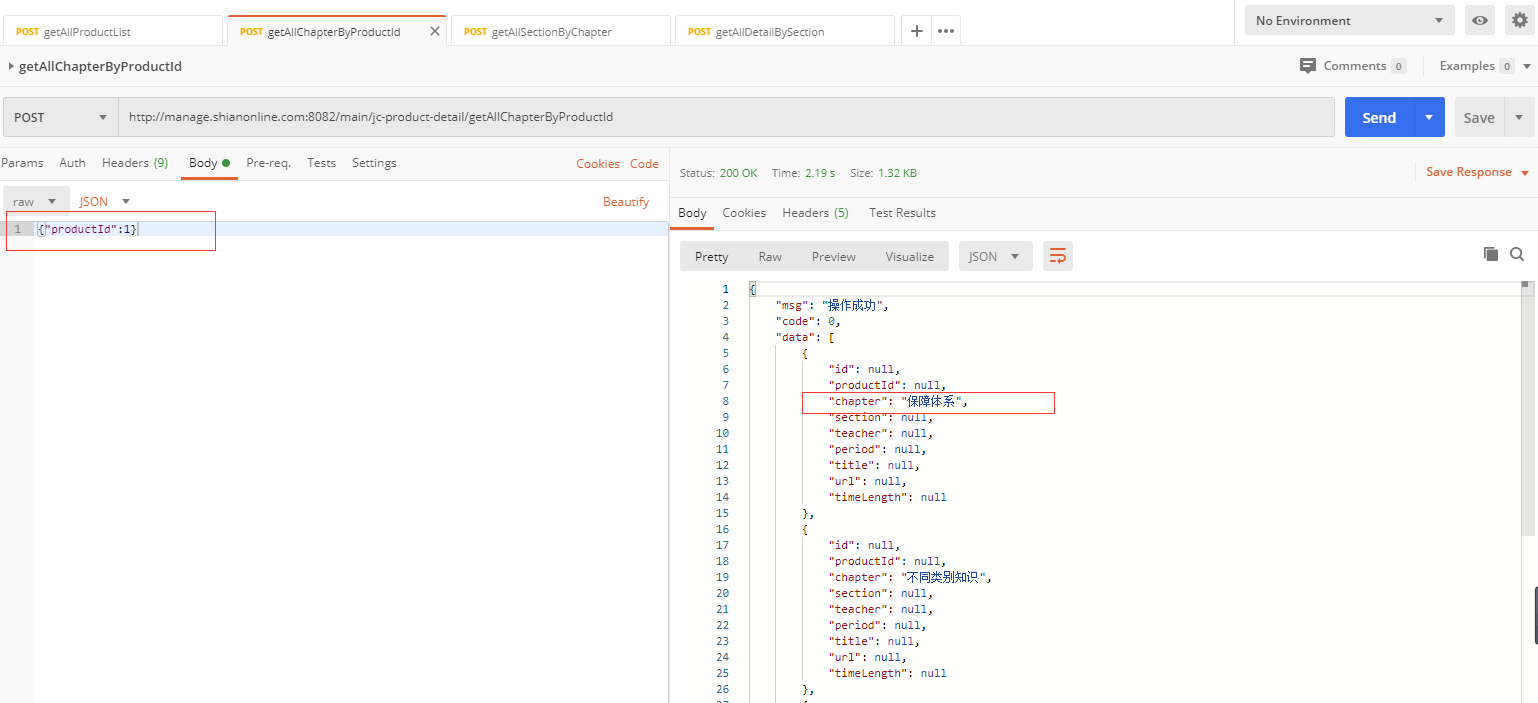Open a new request tab with plus icon
The width and height of the screenshot is (1538, 703).
(x=916, y=31)
